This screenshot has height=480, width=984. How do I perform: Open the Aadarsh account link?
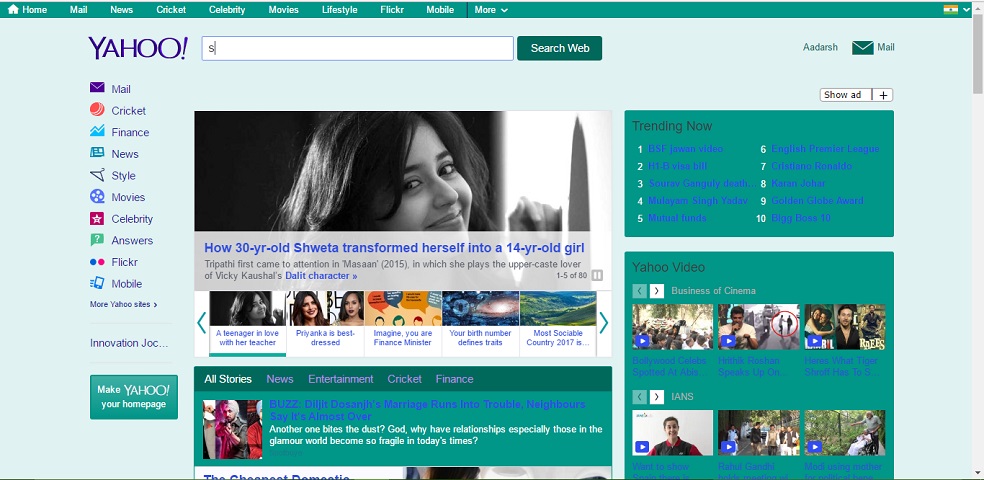click(820, 47)
